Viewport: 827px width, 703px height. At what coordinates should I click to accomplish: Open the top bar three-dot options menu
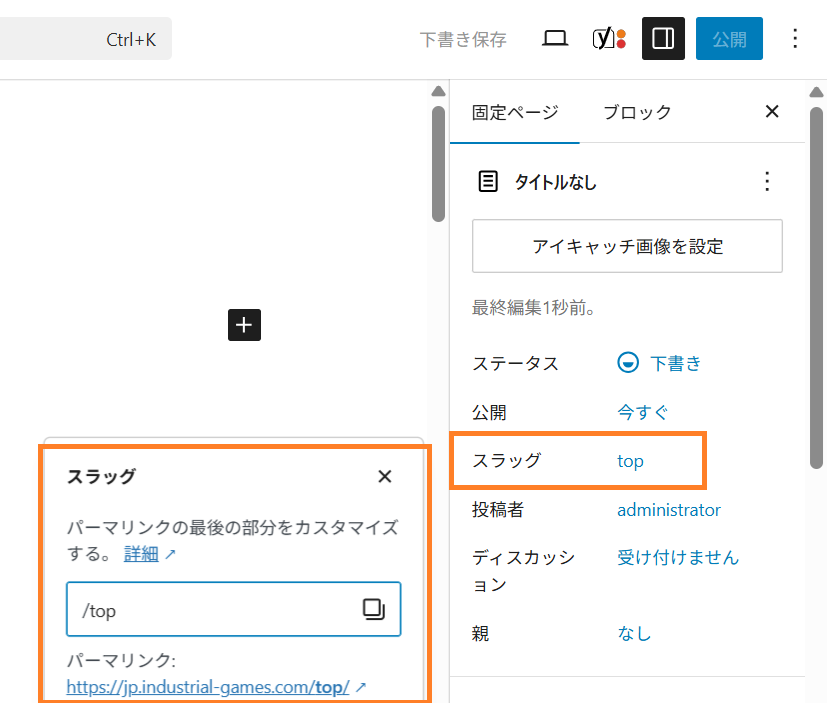click(x=795, y=39)
